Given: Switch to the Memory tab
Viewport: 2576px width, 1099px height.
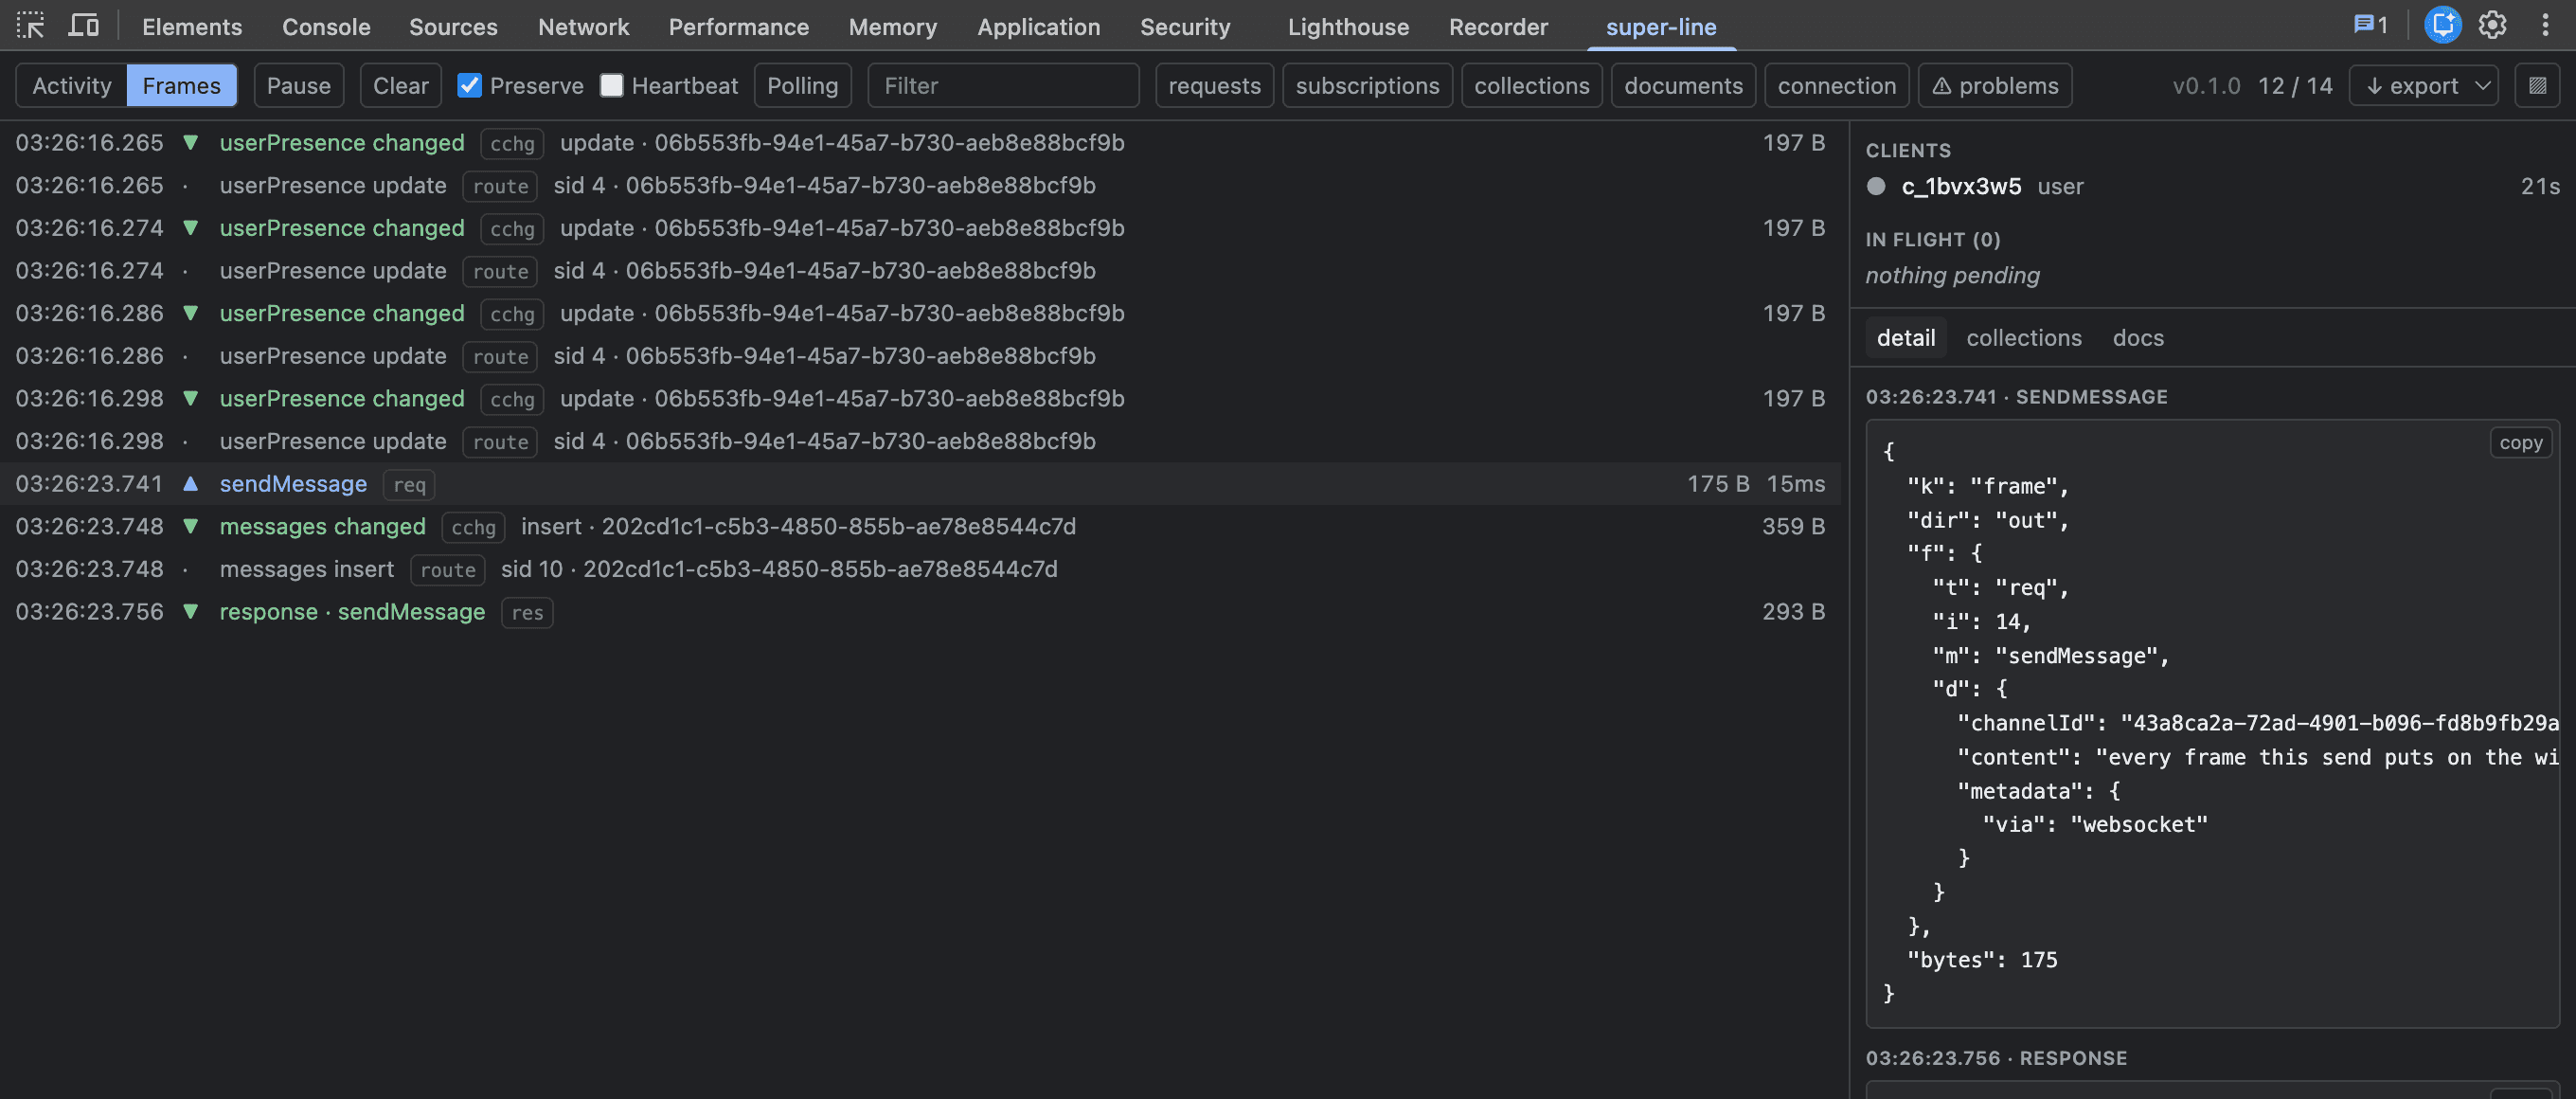Looking at the screenshot, I should coord(892,27).
